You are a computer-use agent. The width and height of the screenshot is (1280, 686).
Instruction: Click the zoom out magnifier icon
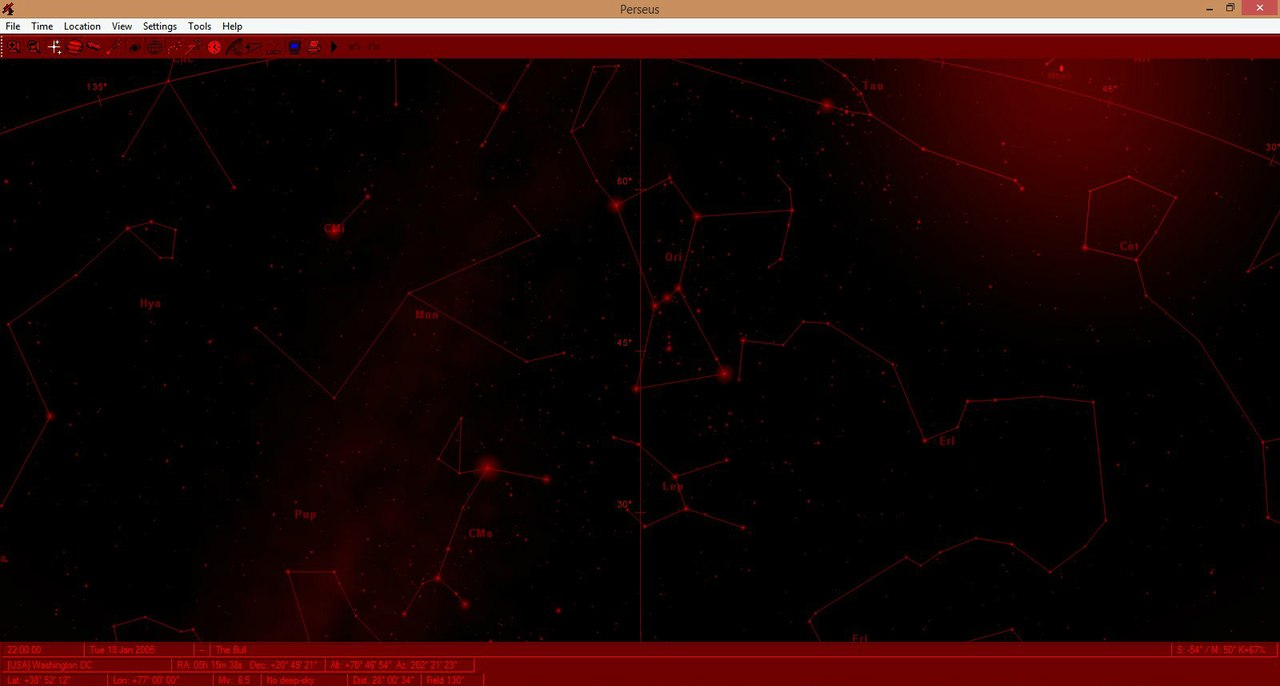tap(34, 47)
